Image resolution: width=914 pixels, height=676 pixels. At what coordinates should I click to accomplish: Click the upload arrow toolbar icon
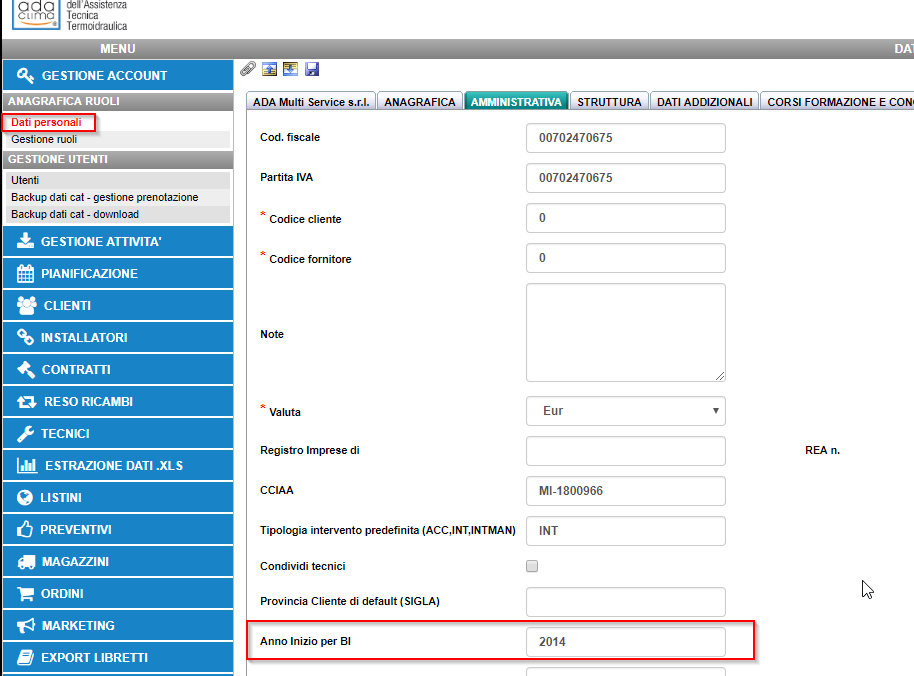(269, 69)
